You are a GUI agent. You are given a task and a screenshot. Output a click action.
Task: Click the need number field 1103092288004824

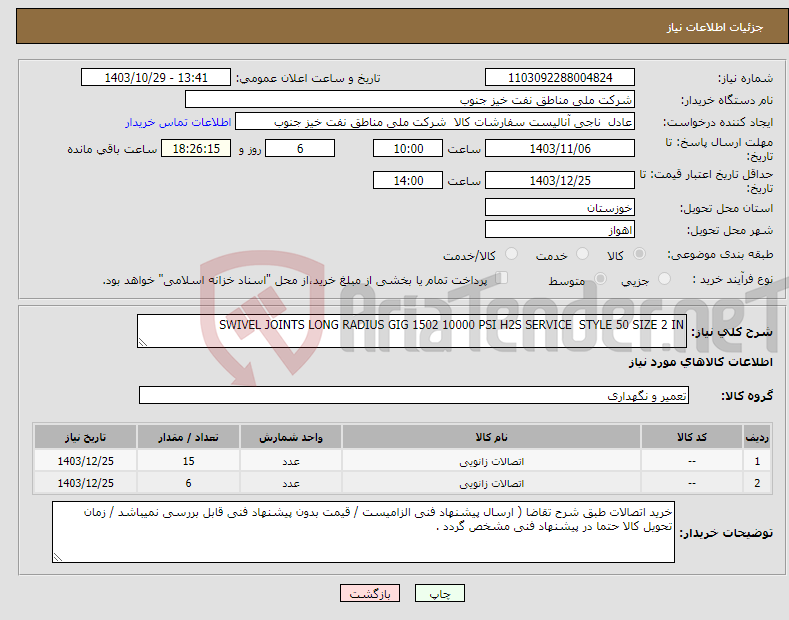(x=560, y=78)
